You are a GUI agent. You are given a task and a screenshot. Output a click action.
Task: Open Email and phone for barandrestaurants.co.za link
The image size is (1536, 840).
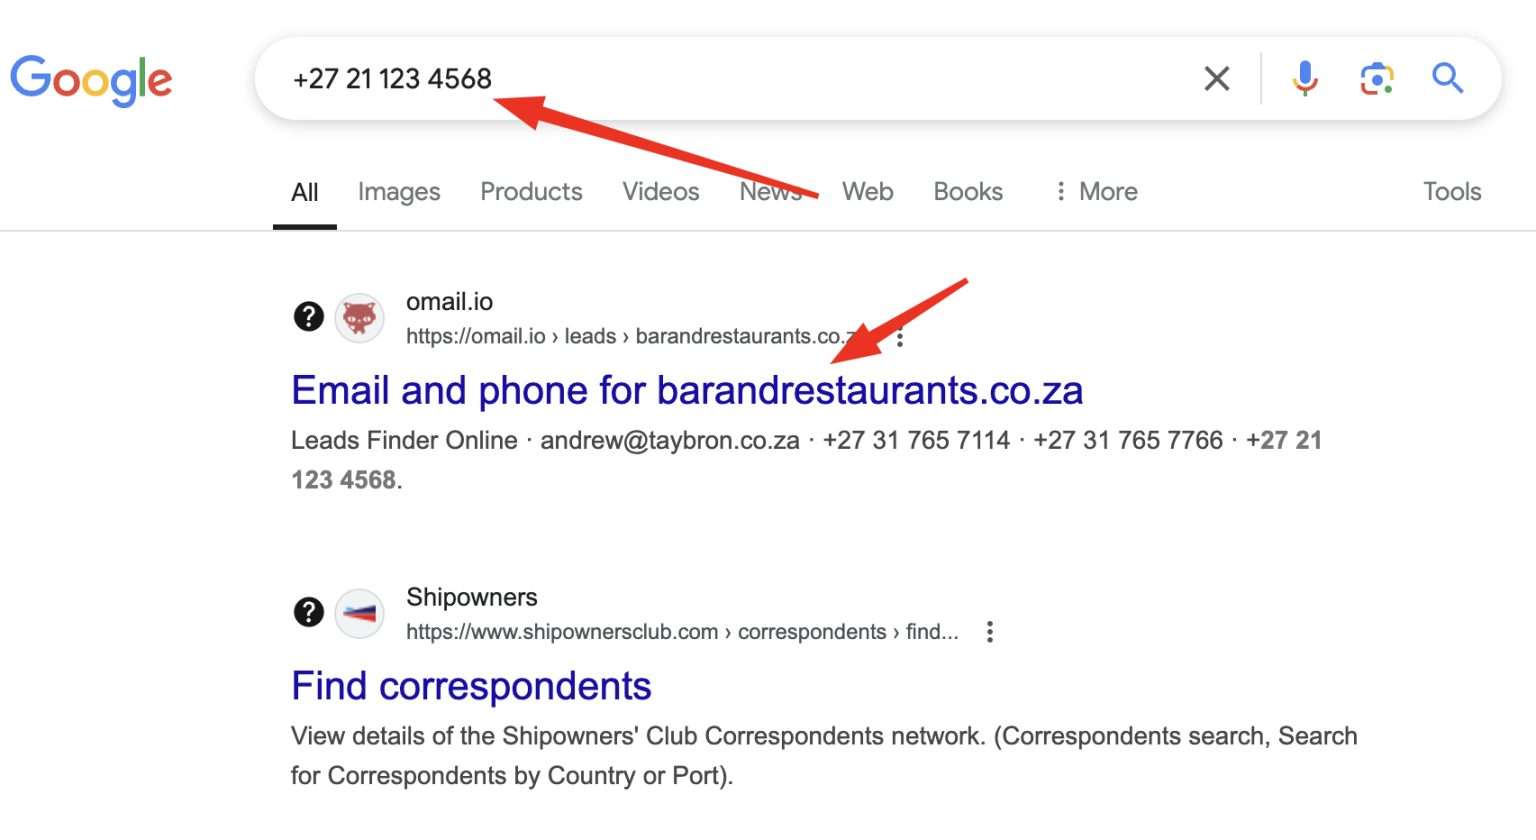(686, 390)
